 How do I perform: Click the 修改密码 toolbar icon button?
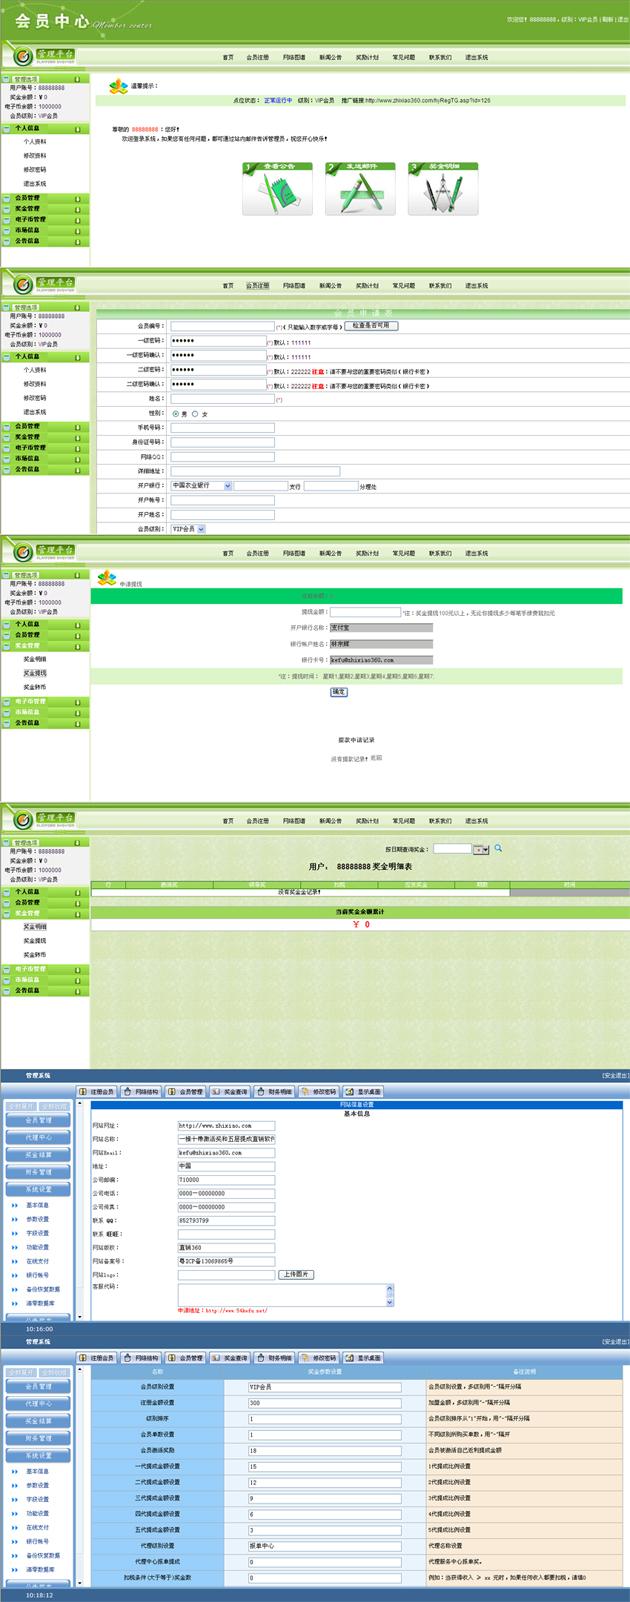(319, 1092)
